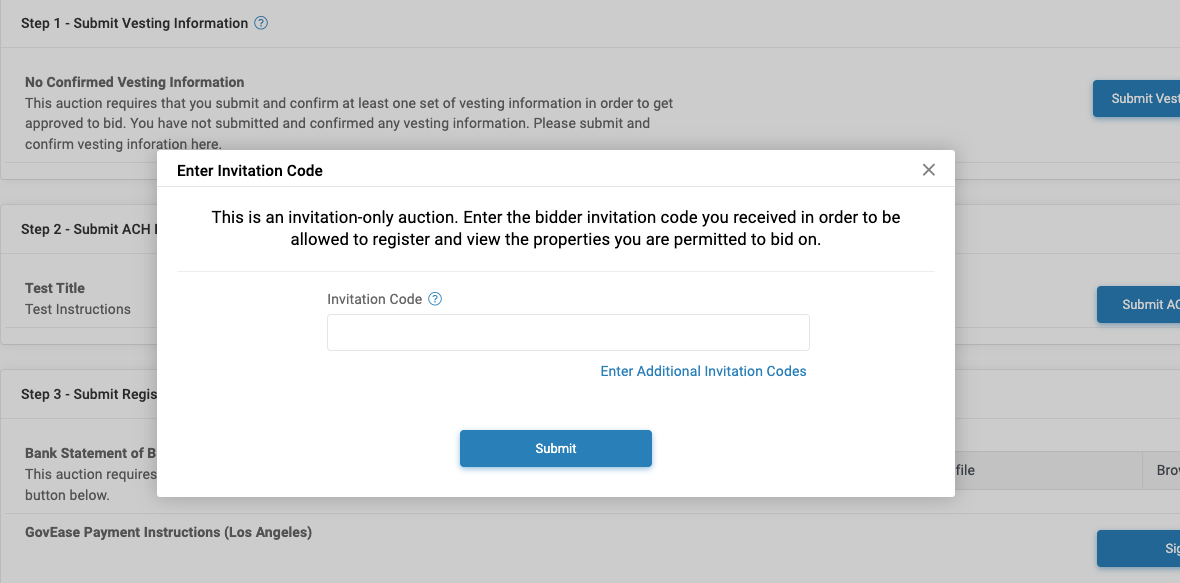Click the Browse column header cell
1180x583 pixels.
click(x=1161, y=470)
